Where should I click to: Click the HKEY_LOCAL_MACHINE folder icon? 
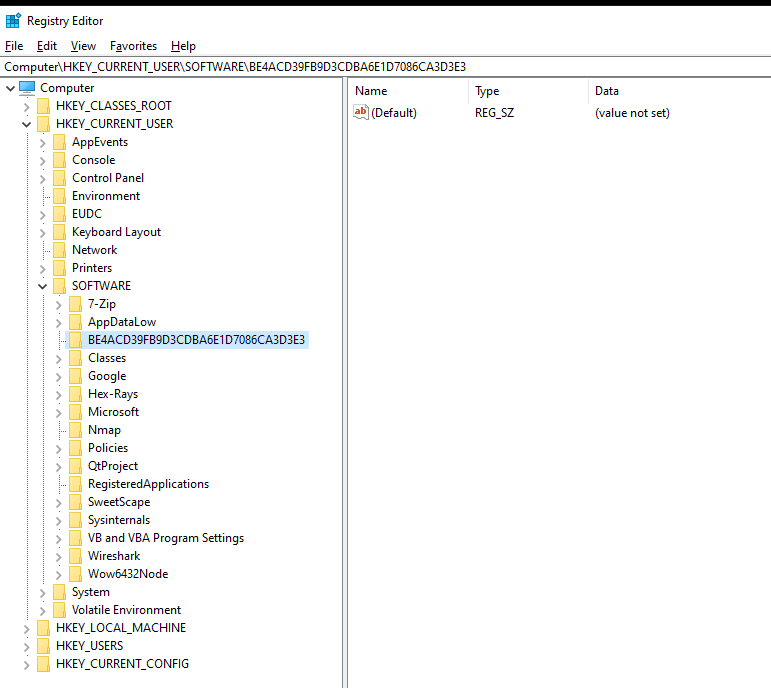pos(43,628)
